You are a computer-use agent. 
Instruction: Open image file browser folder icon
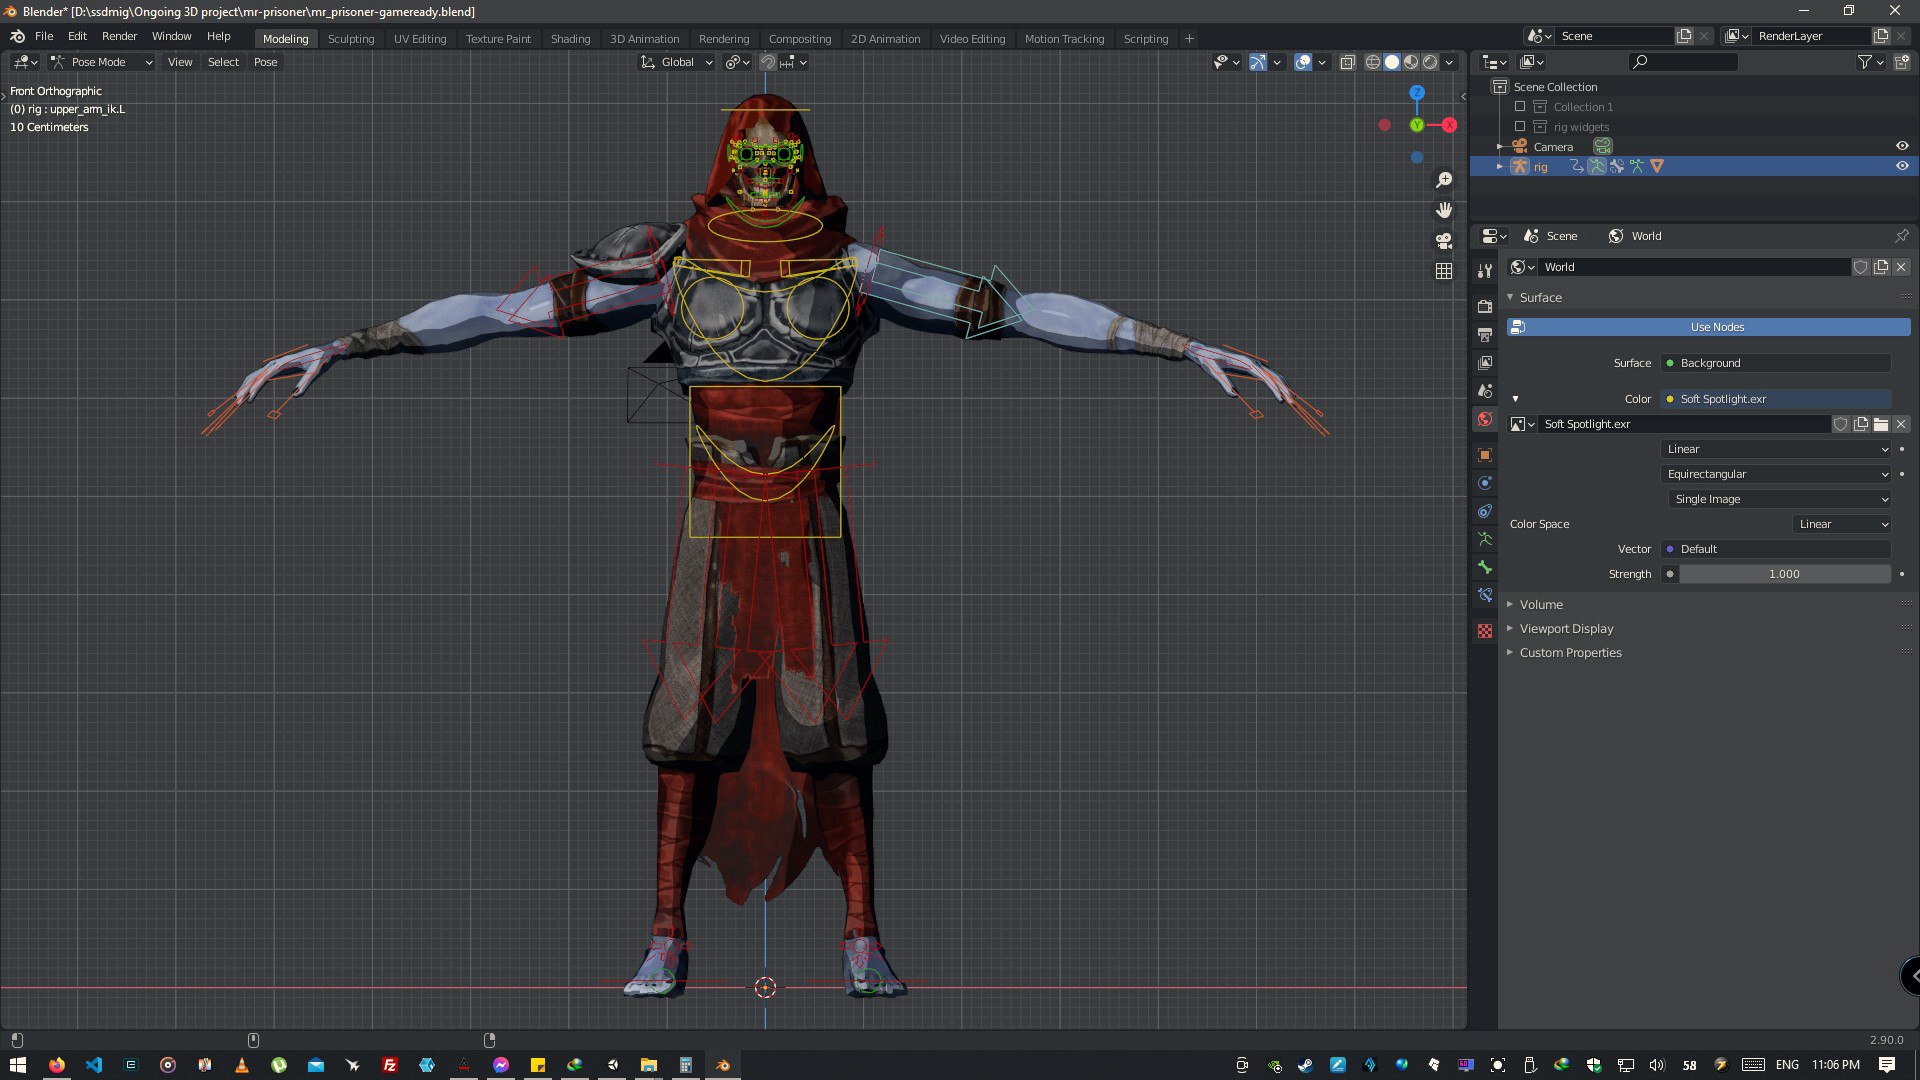(x=1881, y=424)
